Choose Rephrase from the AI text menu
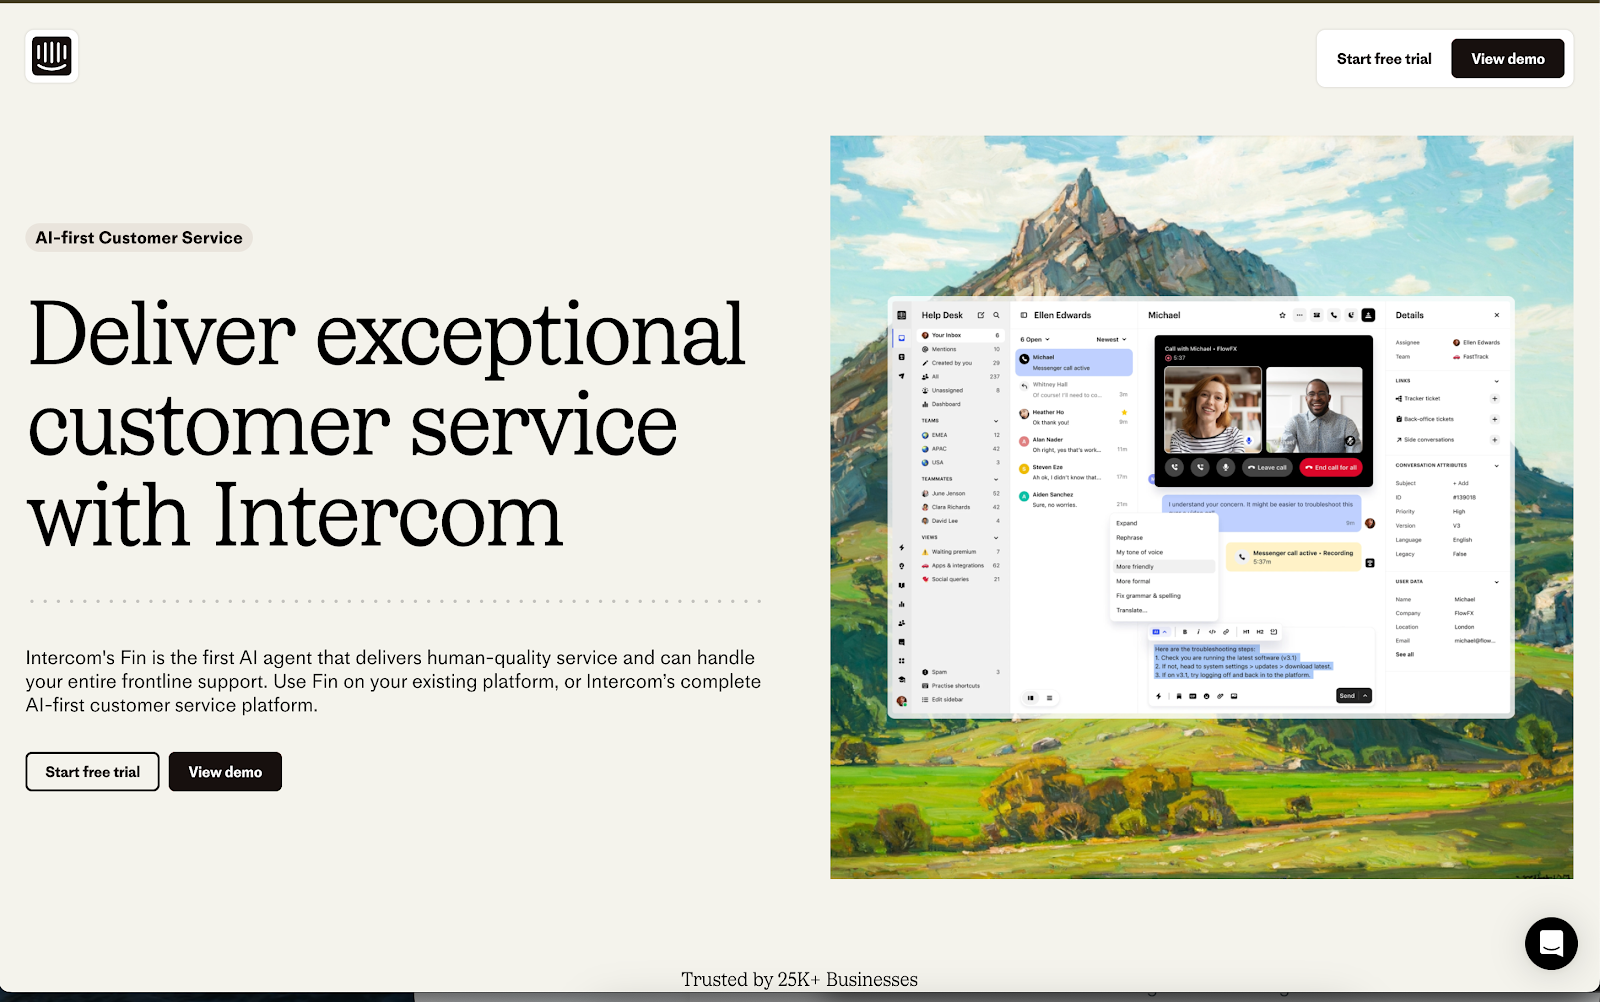 pyautogui.click(x=1129, y=538)
